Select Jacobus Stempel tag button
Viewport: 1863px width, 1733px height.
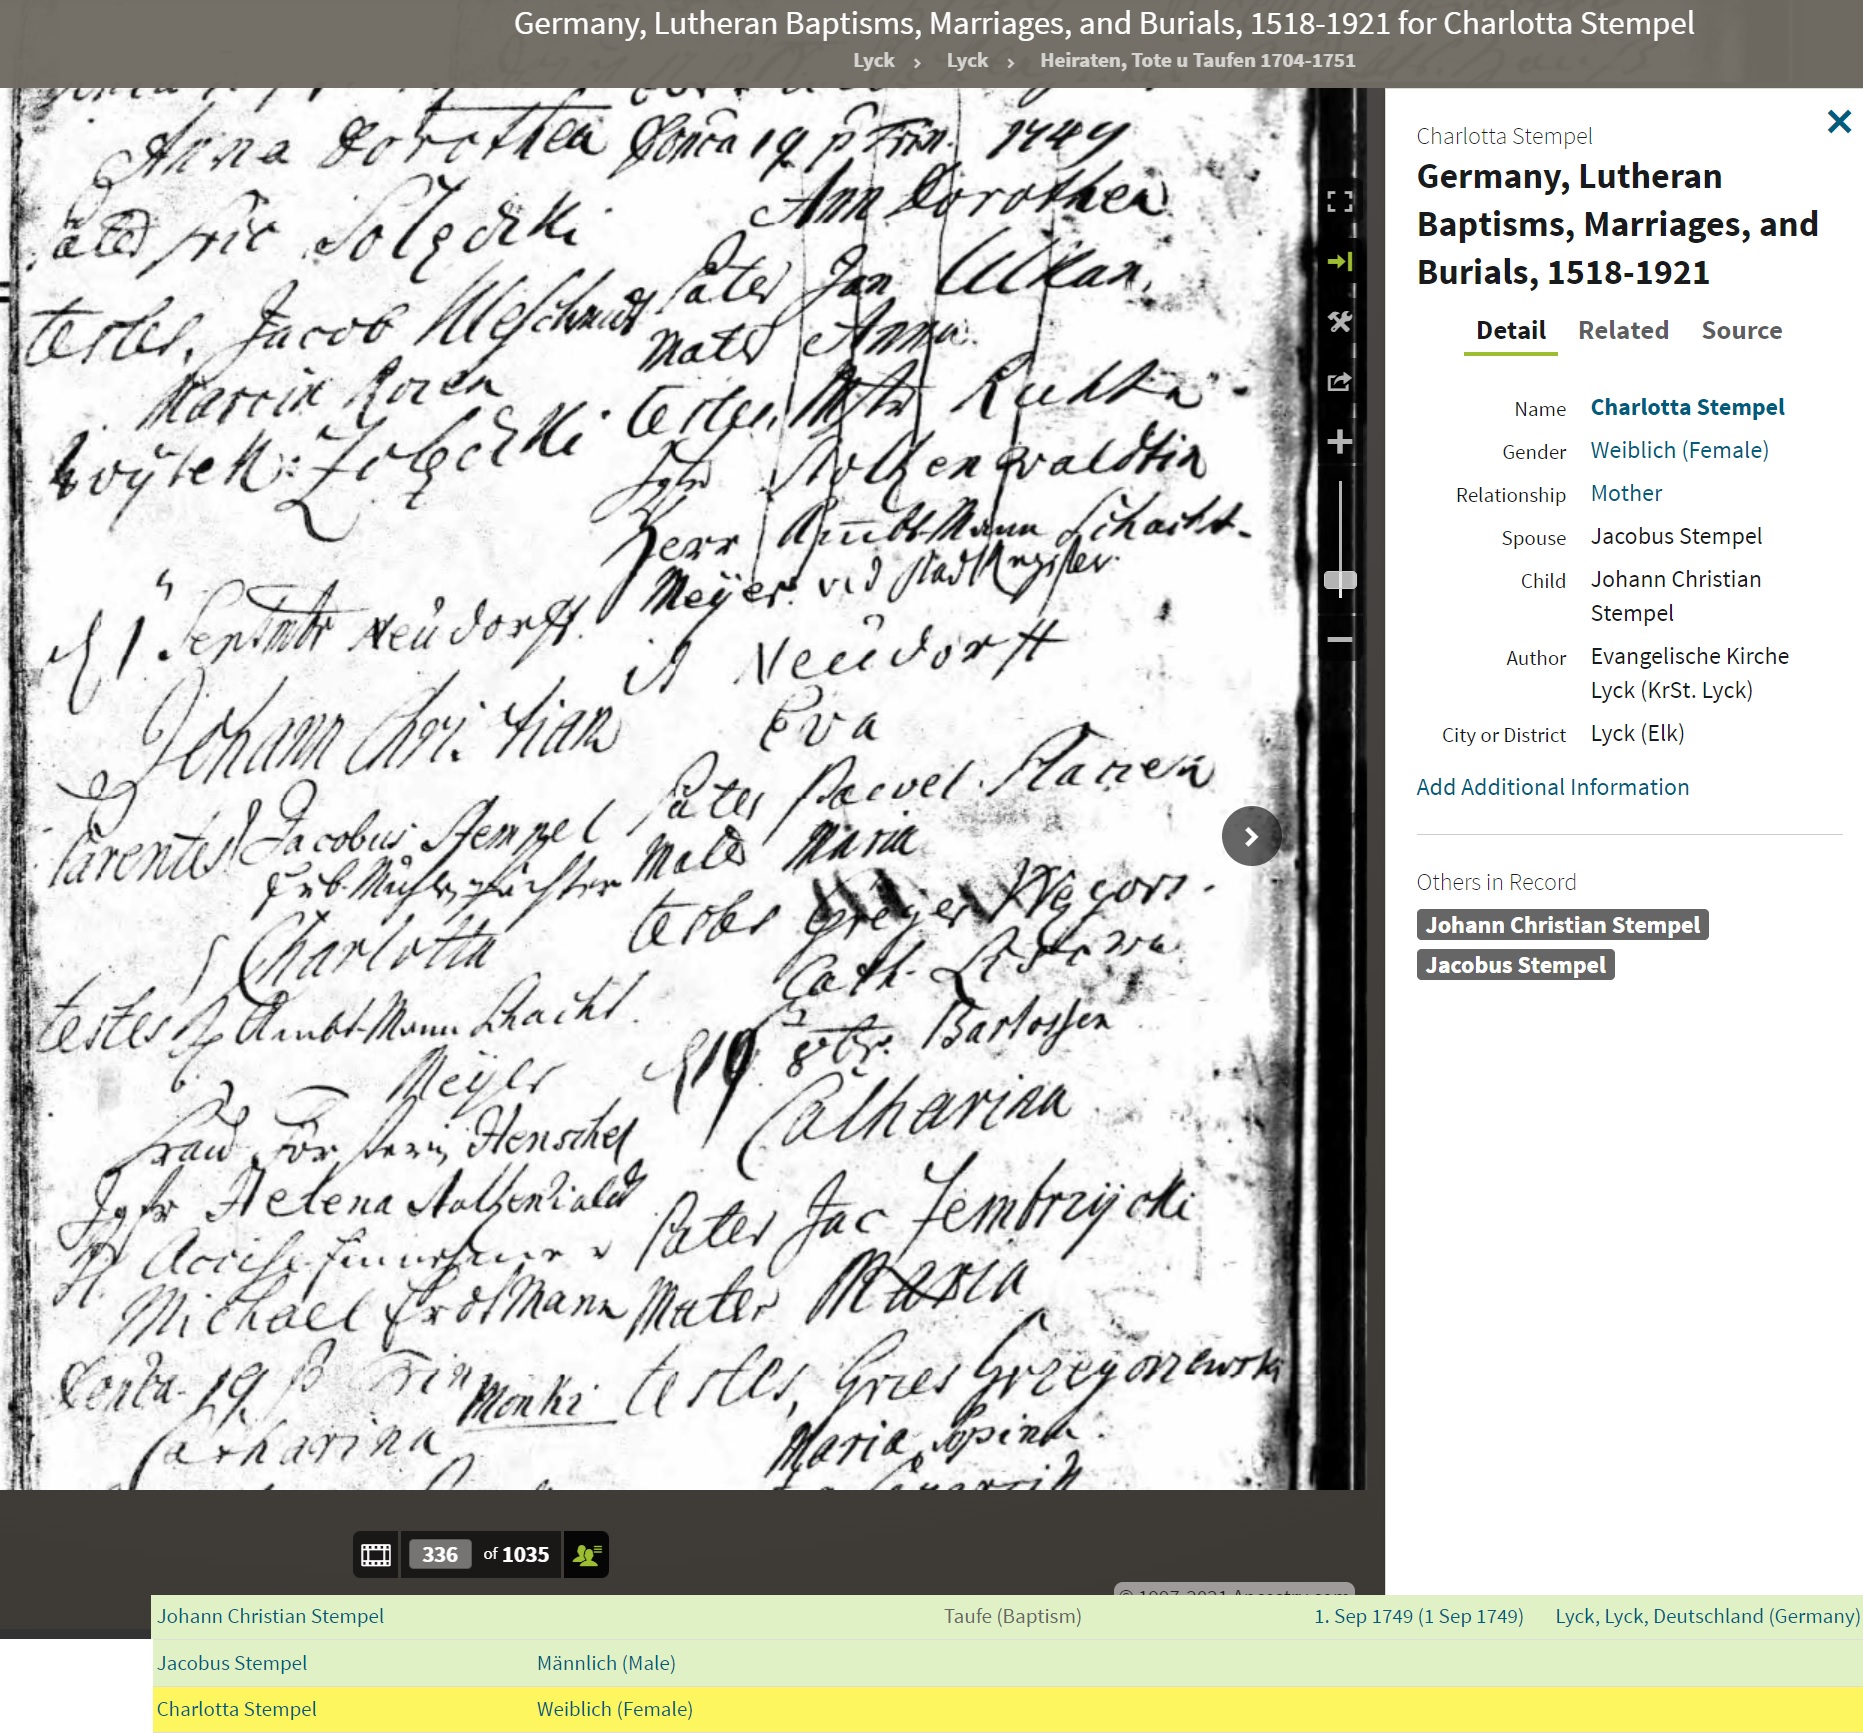point(1515,965)
